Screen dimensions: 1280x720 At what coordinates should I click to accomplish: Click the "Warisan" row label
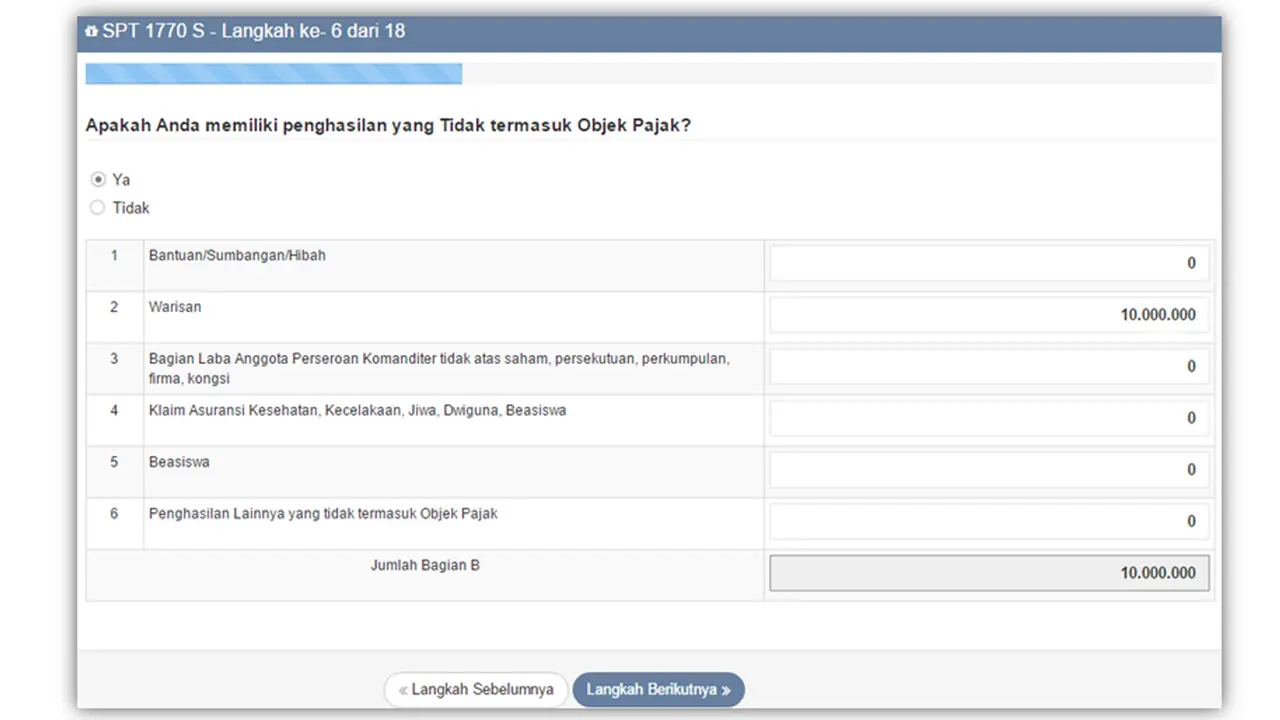(x=175, y=307)
